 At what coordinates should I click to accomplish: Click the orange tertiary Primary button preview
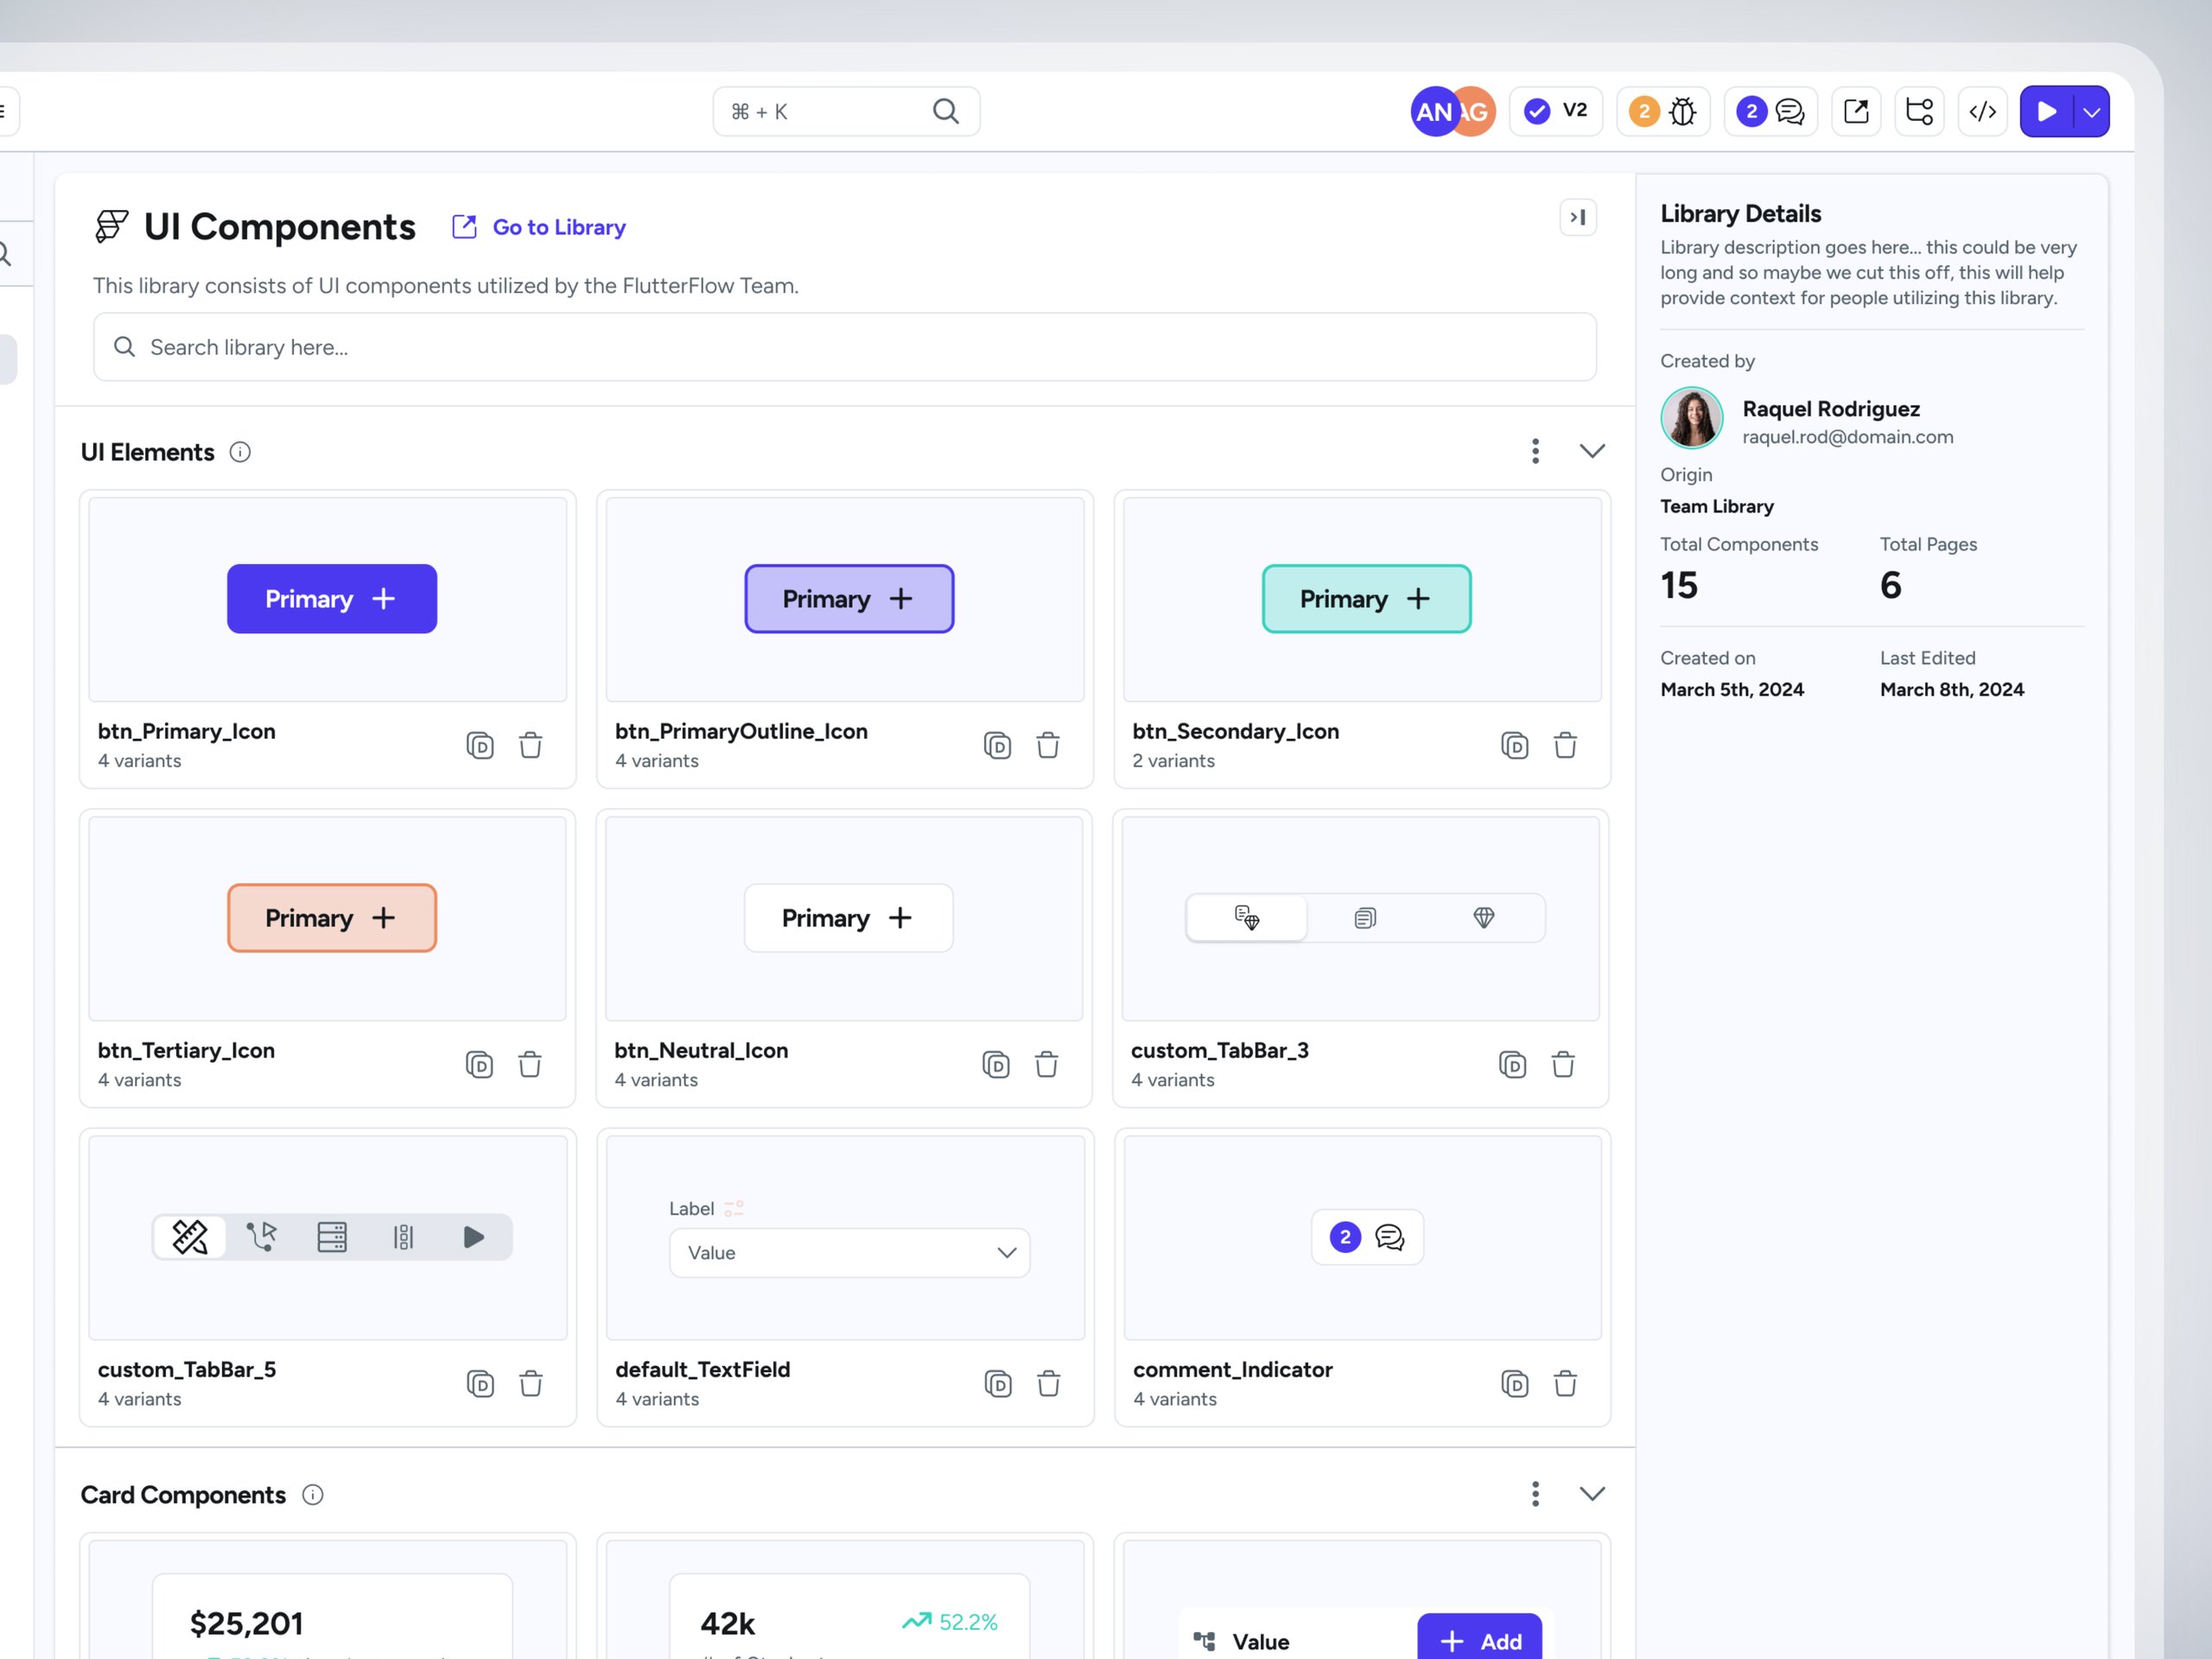tap(332, 917)
